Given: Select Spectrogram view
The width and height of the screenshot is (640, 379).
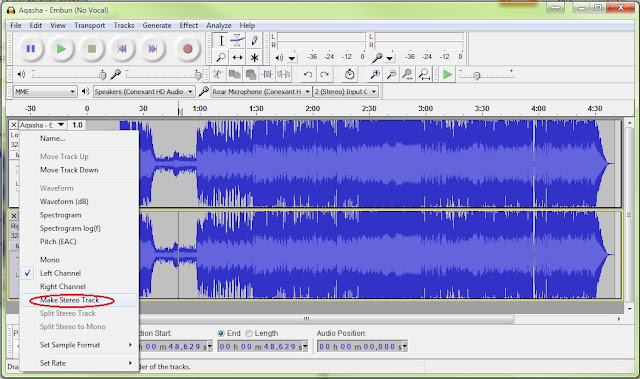Looking at the screenshot, I should click(79, 215).
